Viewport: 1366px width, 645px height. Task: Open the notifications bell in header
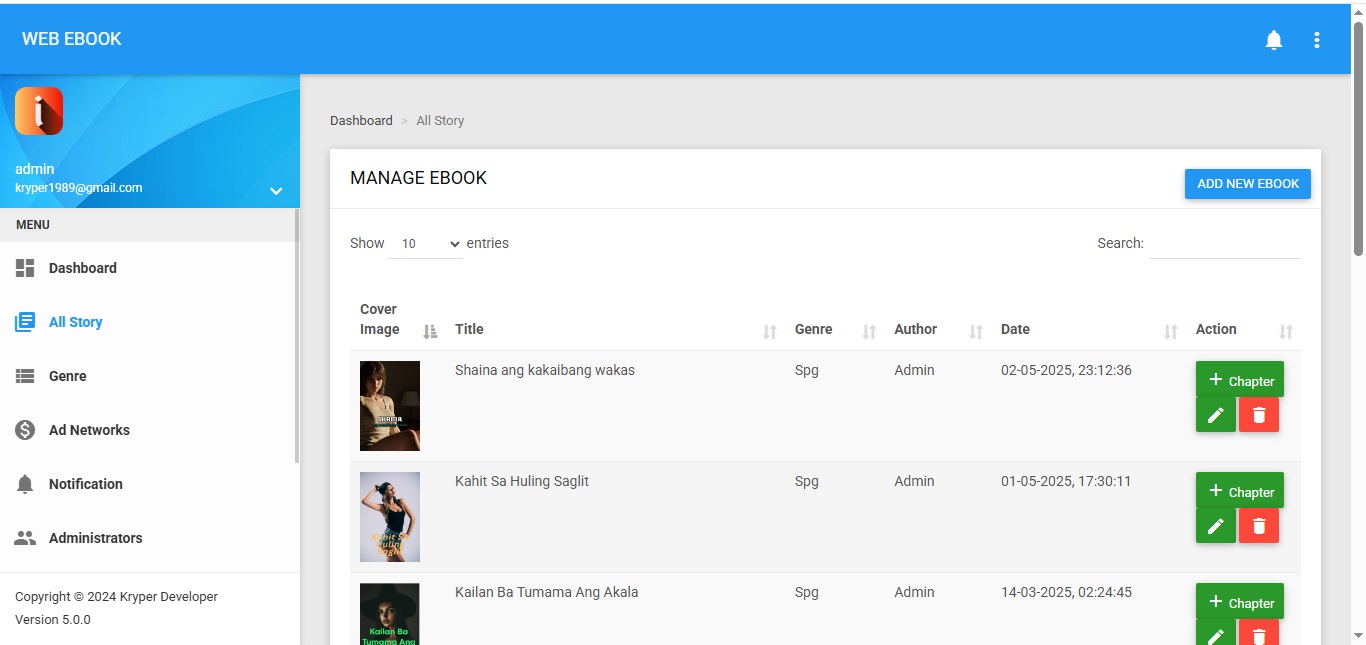click(1273, 40)
